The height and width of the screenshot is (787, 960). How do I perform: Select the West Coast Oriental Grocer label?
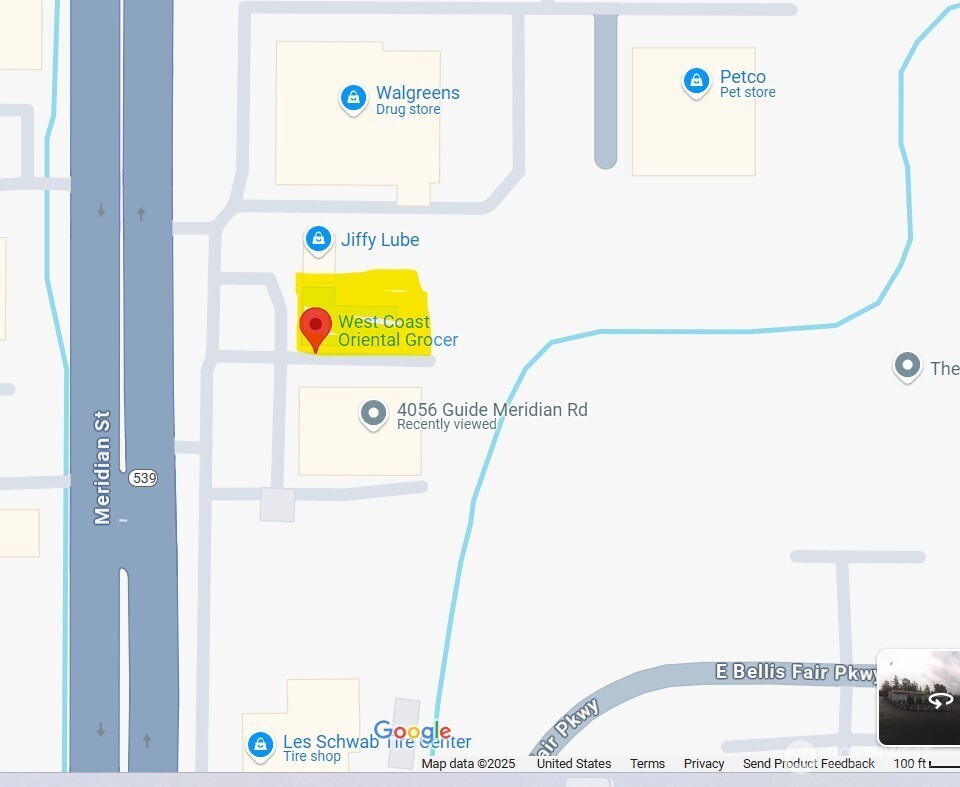(x=398, y=331)
